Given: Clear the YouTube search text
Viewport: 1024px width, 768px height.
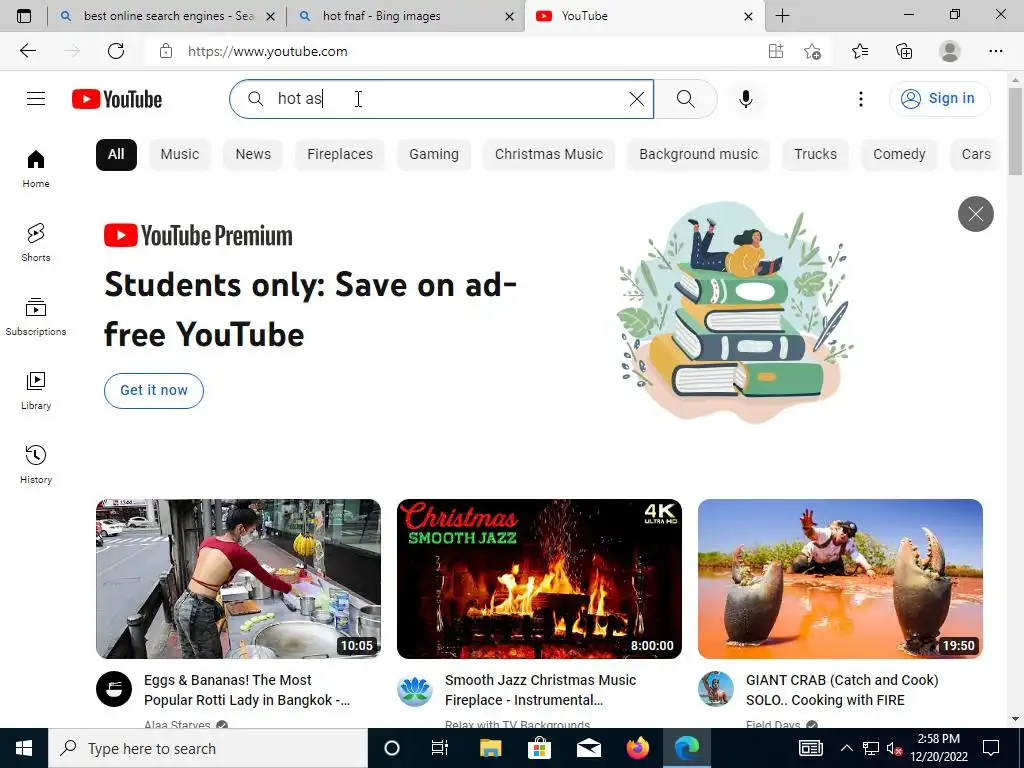Looking at the screenshot, I should [637, 99].
